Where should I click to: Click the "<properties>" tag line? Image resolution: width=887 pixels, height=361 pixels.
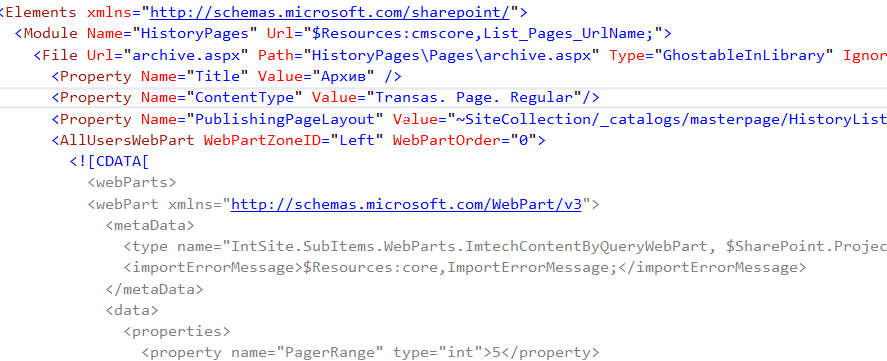[x=177, y=331]
